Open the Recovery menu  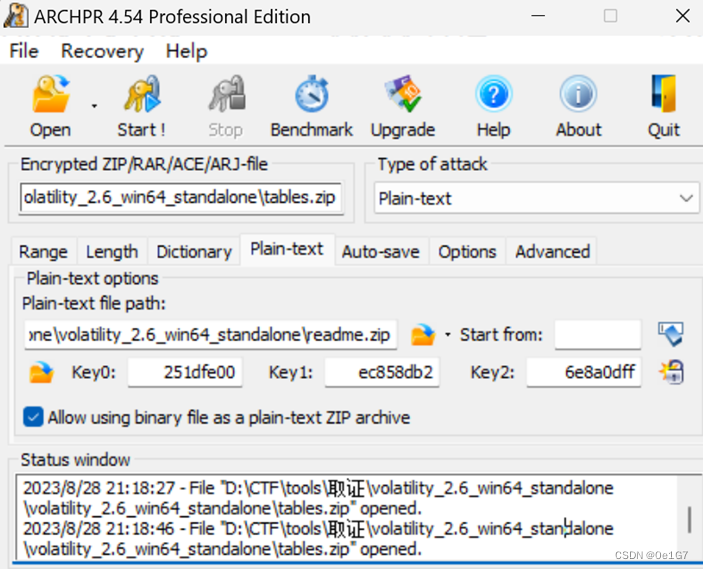point(102,51)
